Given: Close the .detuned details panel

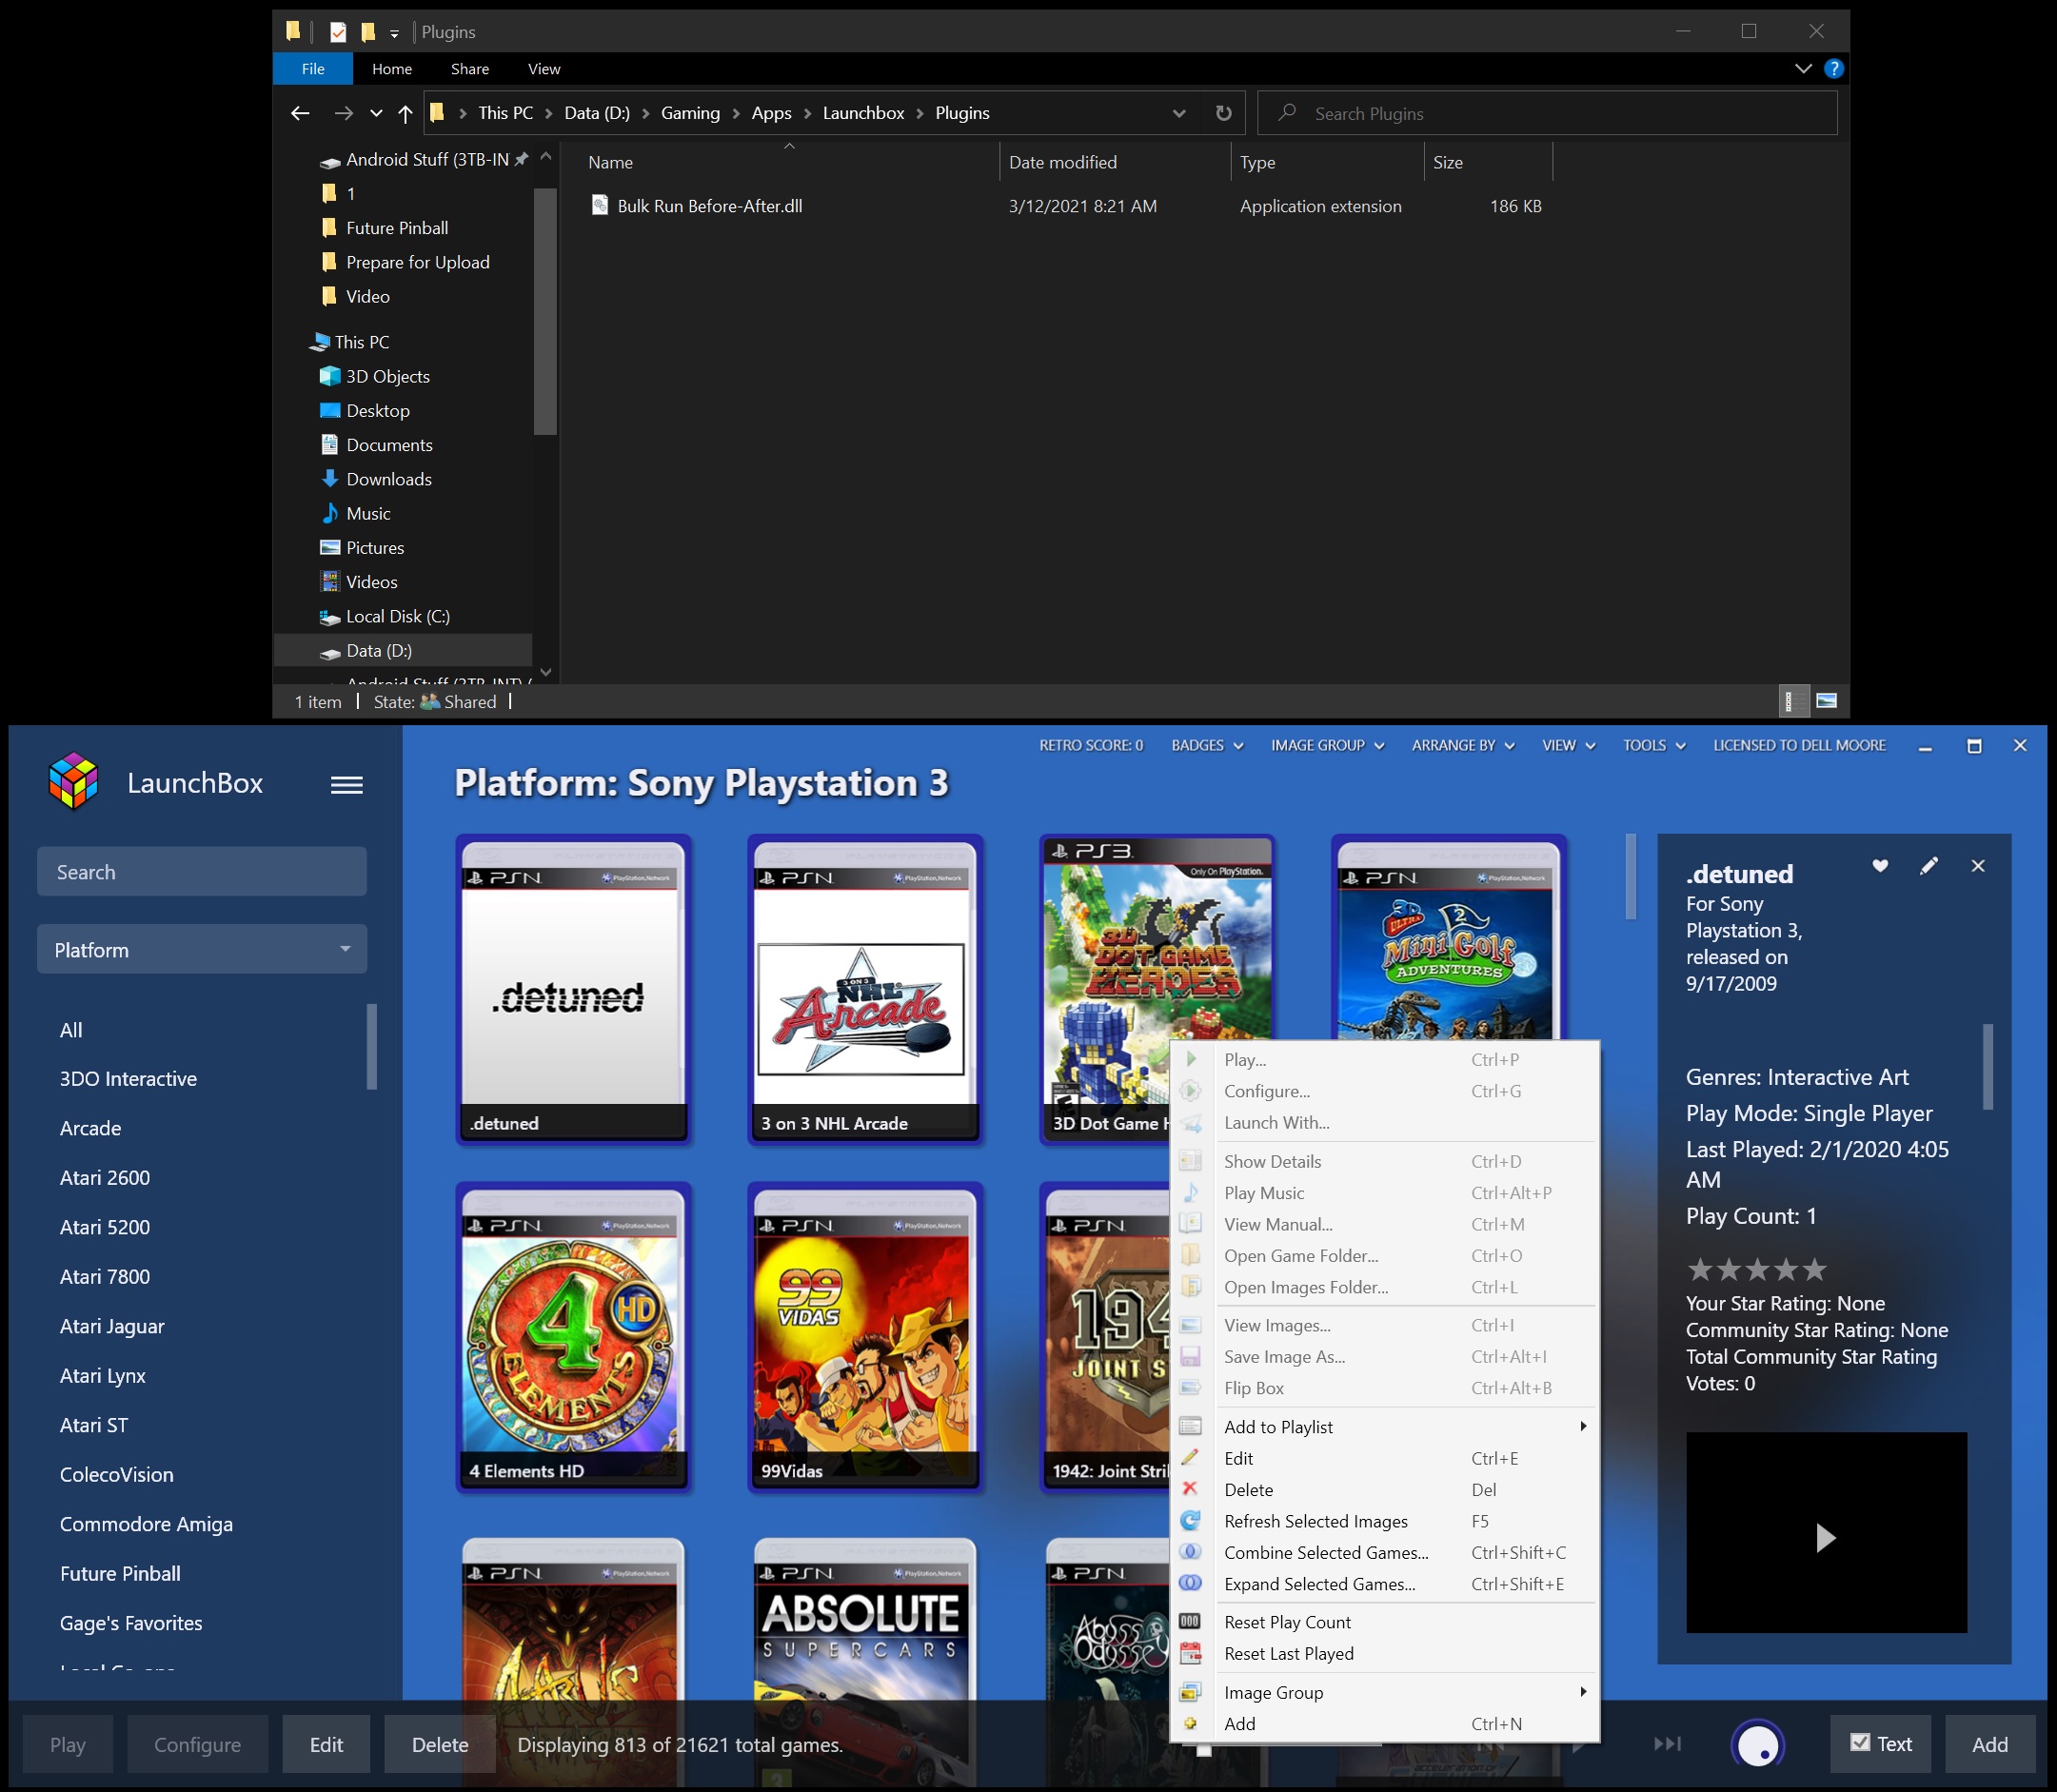Looking at the screenshot, I should (1978, 866).
